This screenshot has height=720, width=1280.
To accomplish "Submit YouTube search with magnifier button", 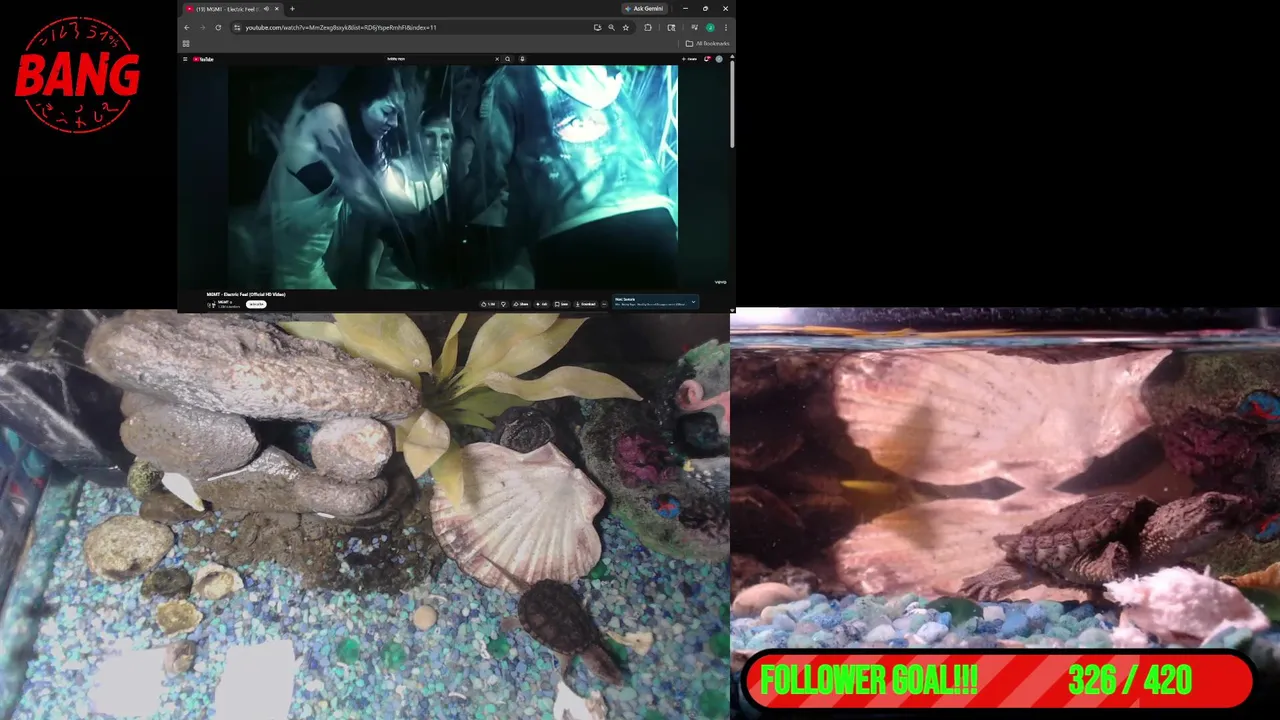I will point(508,59).
